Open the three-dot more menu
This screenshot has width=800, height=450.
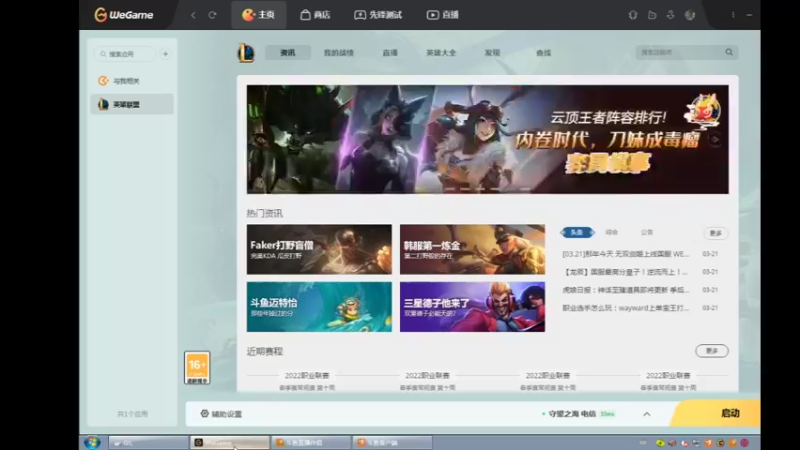pos(733,15)
